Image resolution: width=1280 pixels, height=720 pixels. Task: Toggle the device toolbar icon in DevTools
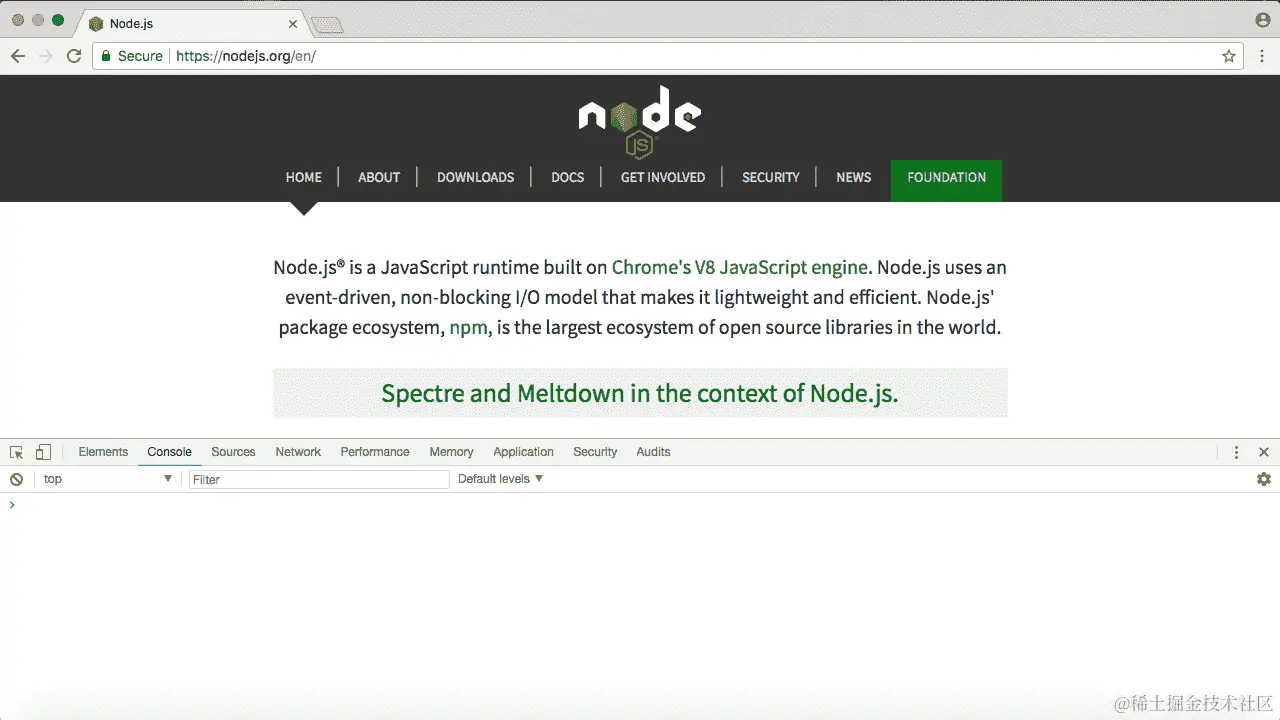[x=43, y=452]
